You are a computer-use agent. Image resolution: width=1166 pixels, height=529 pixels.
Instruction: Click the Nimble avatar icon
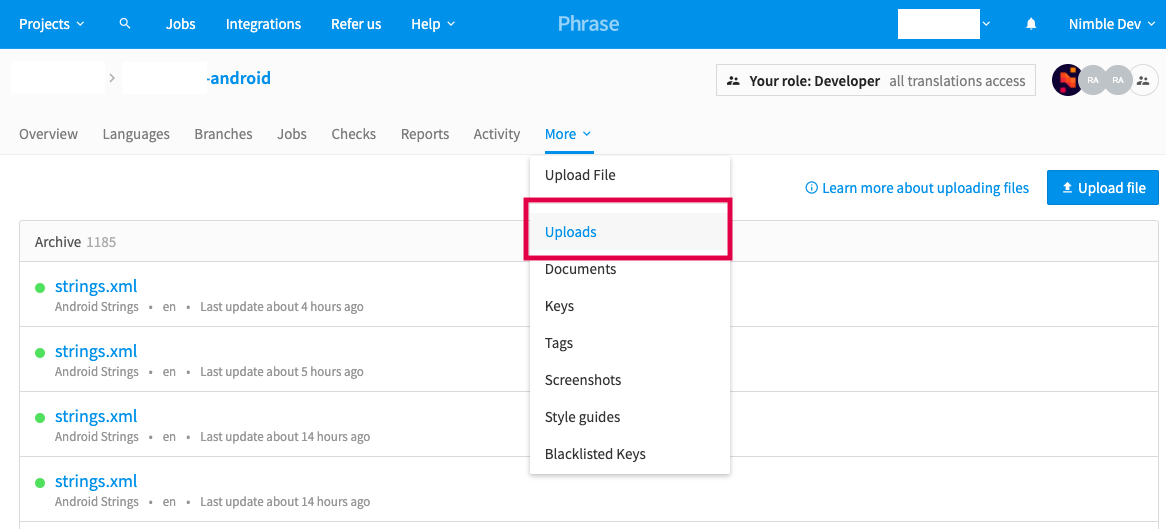click(x=1067, y=81)
